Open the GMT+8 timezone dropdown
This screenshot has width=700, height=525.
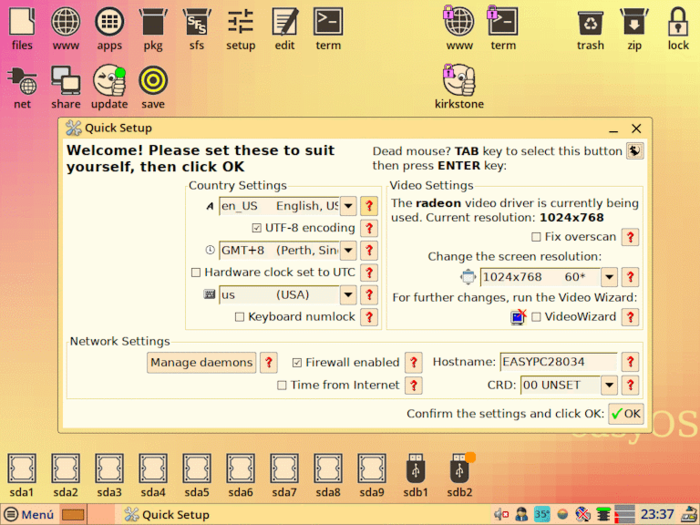point(348,250)
